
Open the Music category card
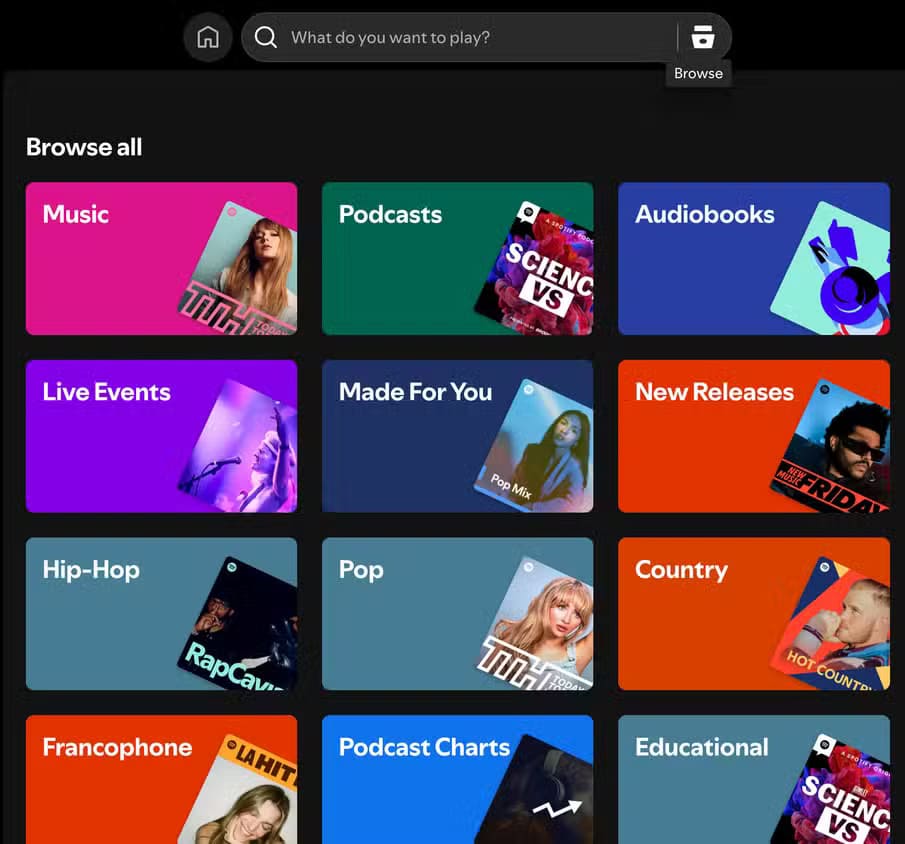tap(162, 259)
